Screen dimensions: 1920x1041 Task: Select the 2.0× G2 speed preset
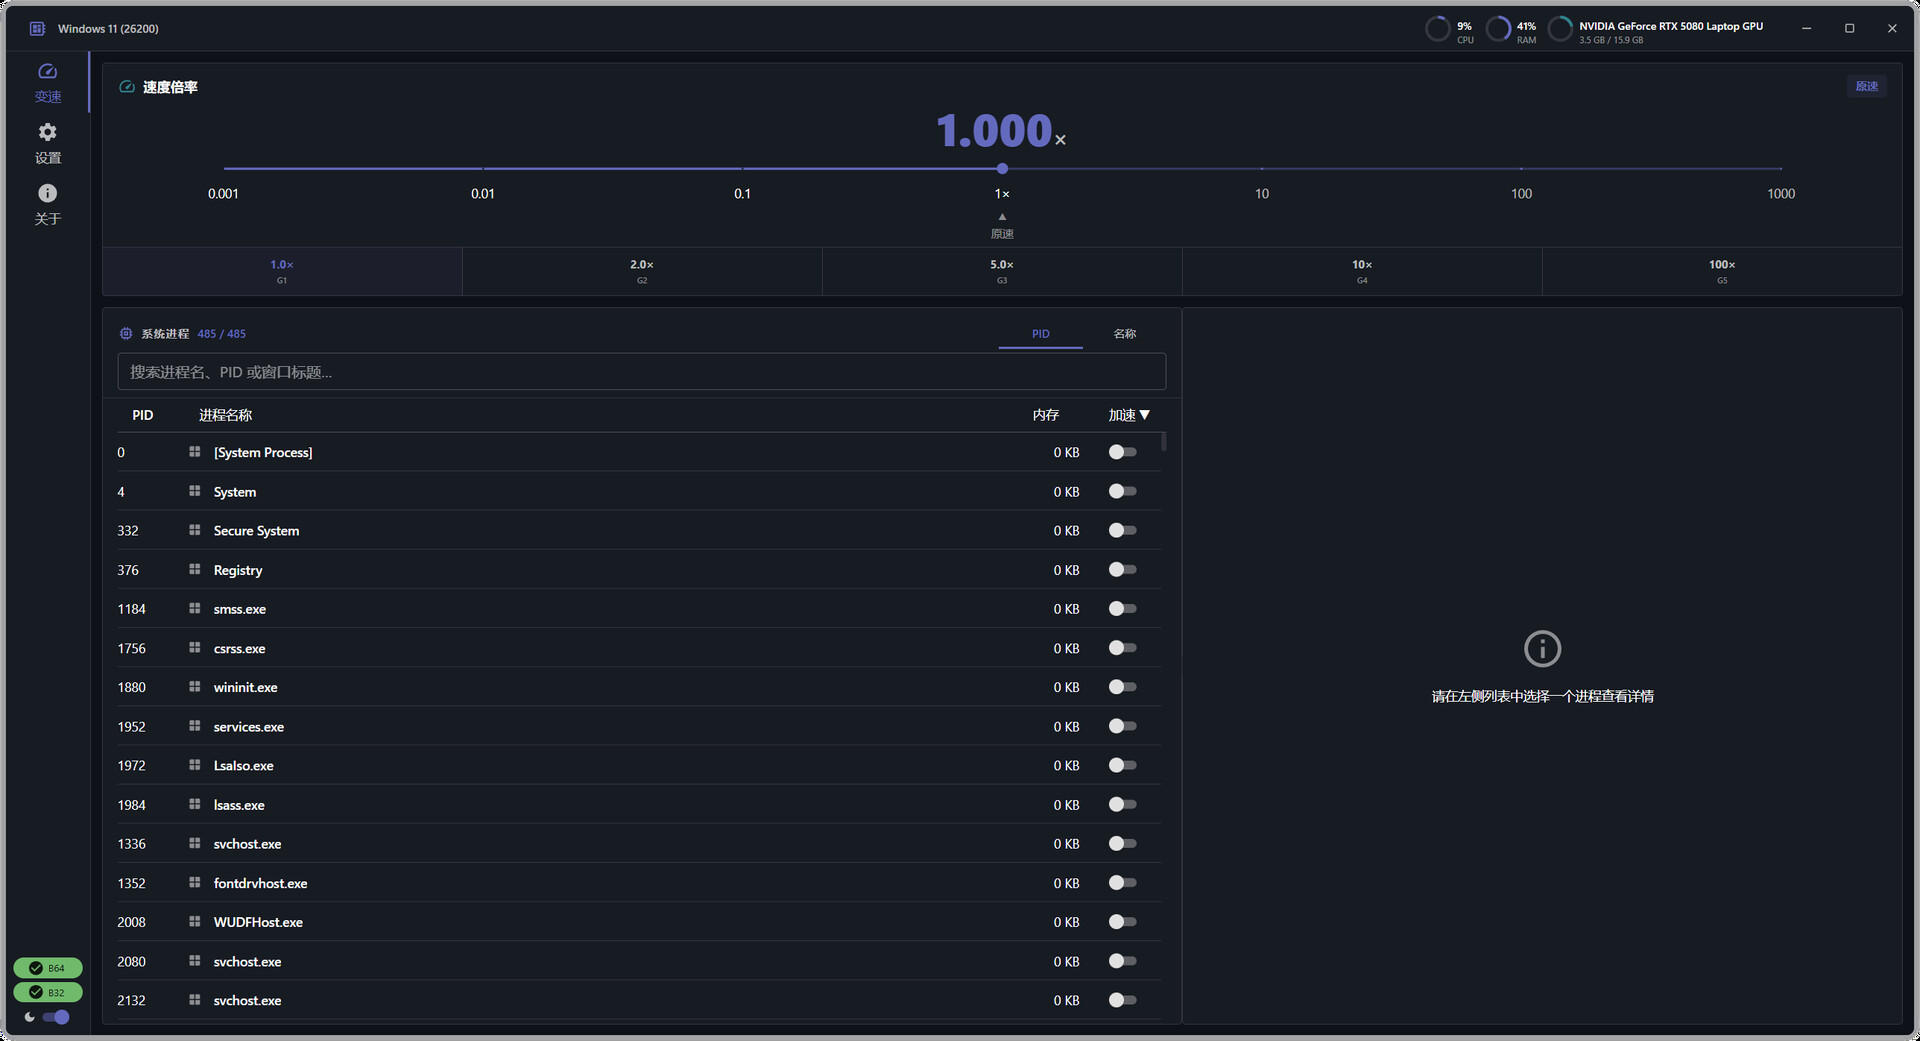pos(642,271)
